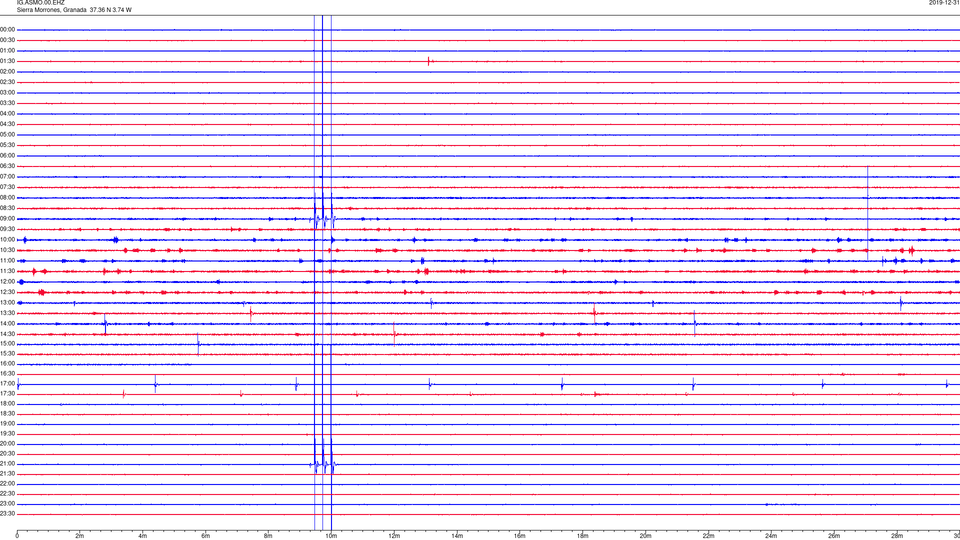The height and width of the screenshot is (540, 960).
Task: Click the 16m axis tick label
Action: [520, 536]
